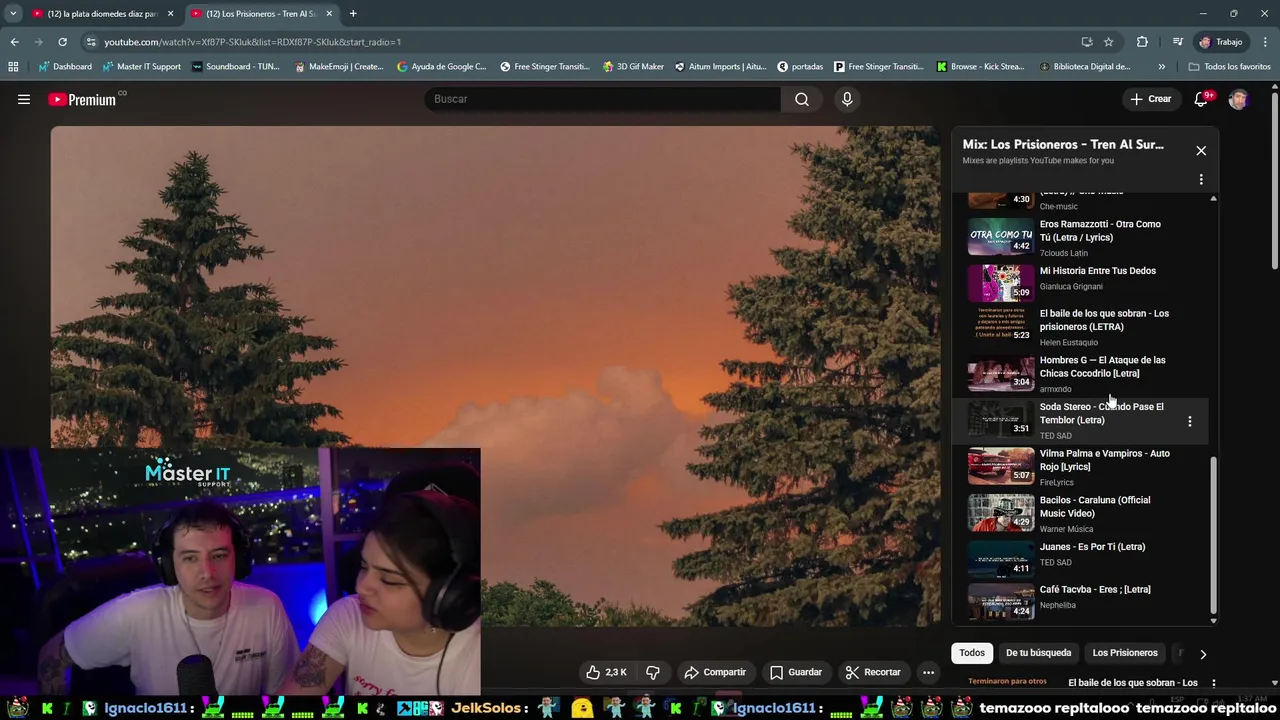Open Vilma Palma e Vampiros thumbnail

[1001, 467]
